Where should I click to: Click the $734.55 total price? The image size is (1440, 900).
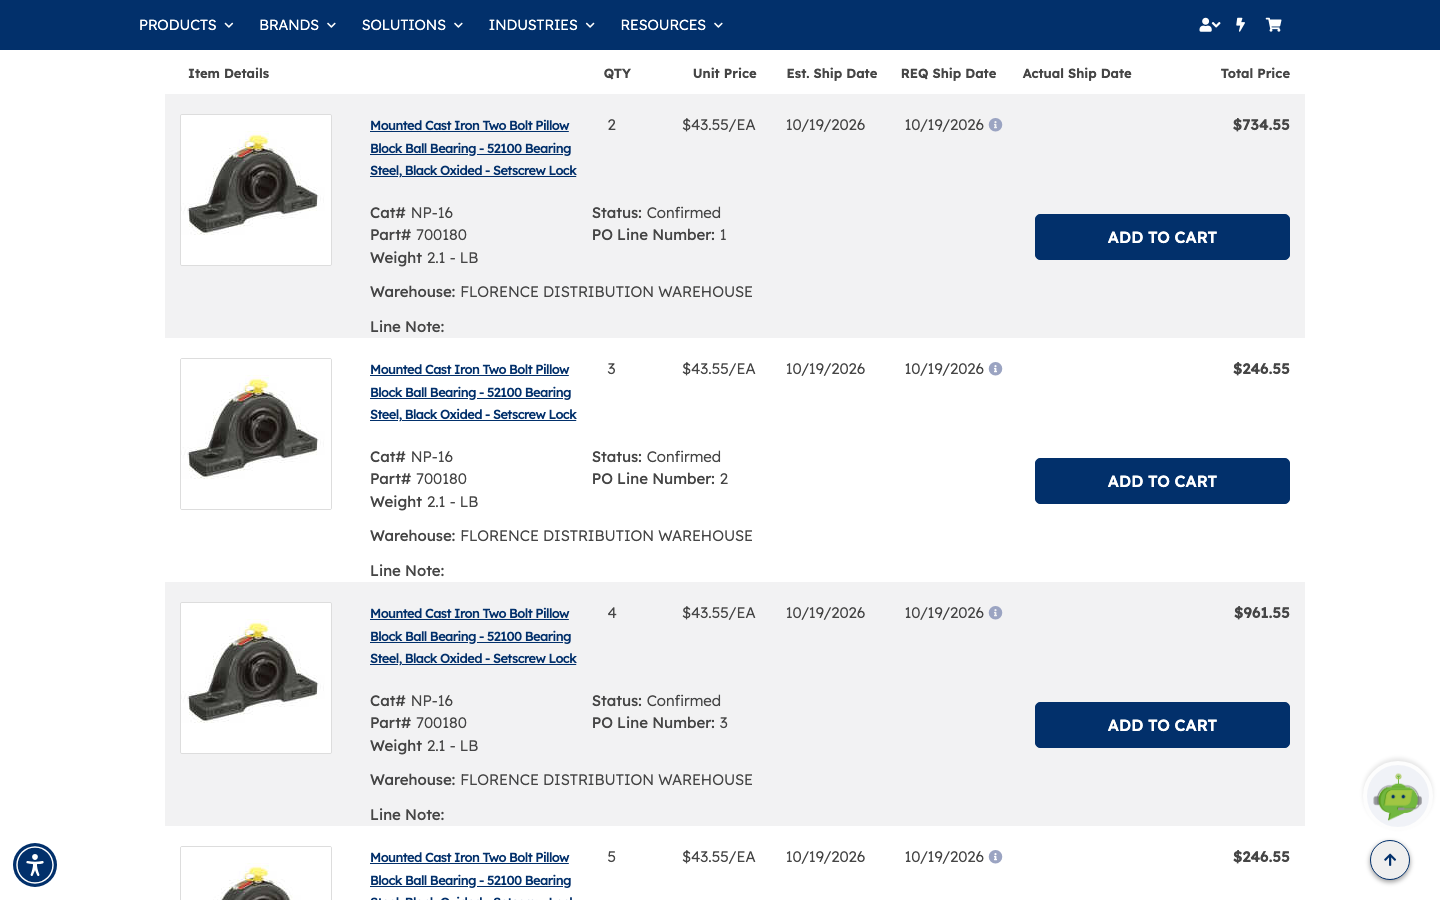tap(1261, 125)
